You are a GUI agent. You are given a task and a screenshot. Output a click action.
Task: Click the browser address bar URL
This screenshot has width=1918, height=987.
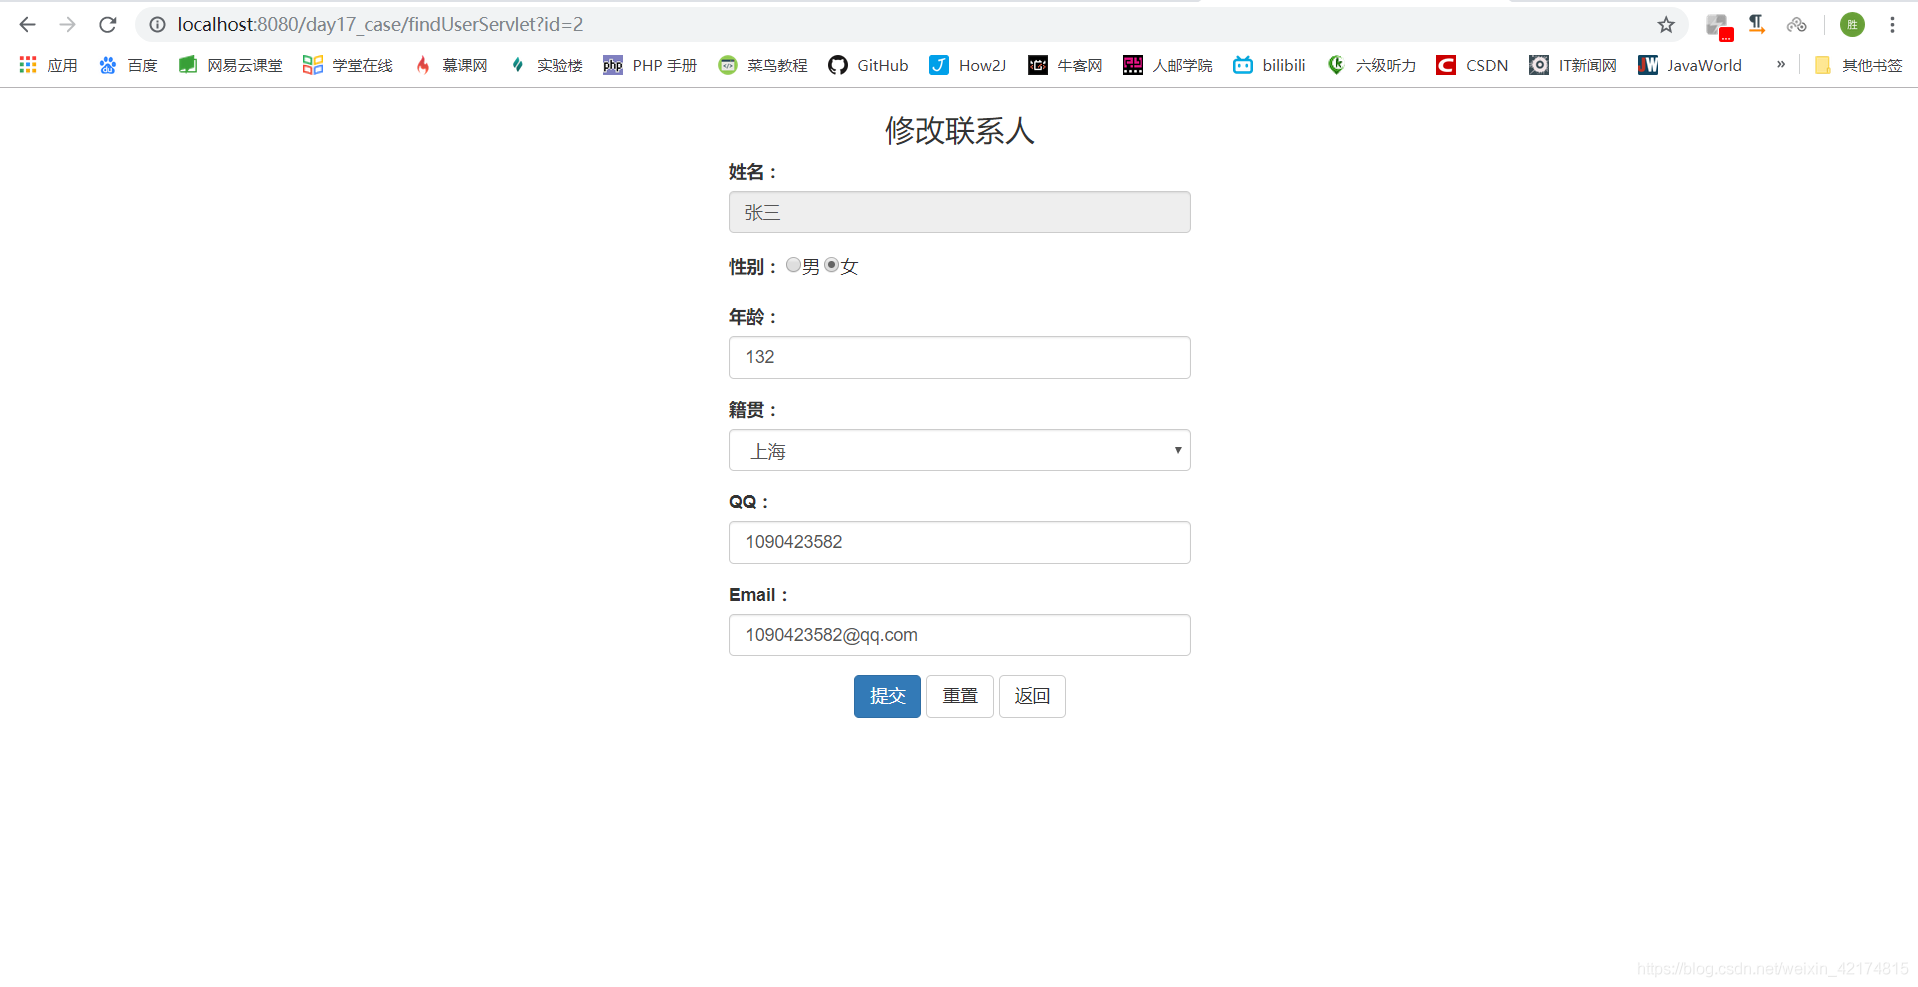pos(380,24)
